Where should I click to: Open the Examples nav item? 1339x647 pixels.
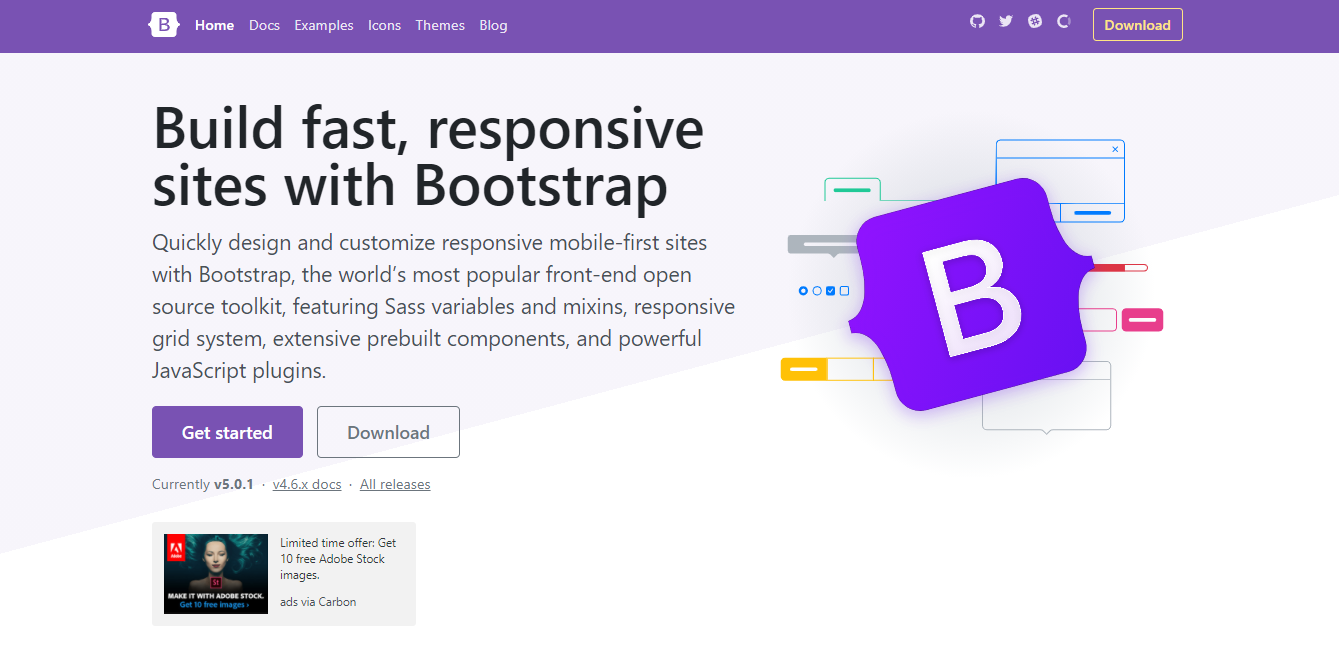click(324, 25)
